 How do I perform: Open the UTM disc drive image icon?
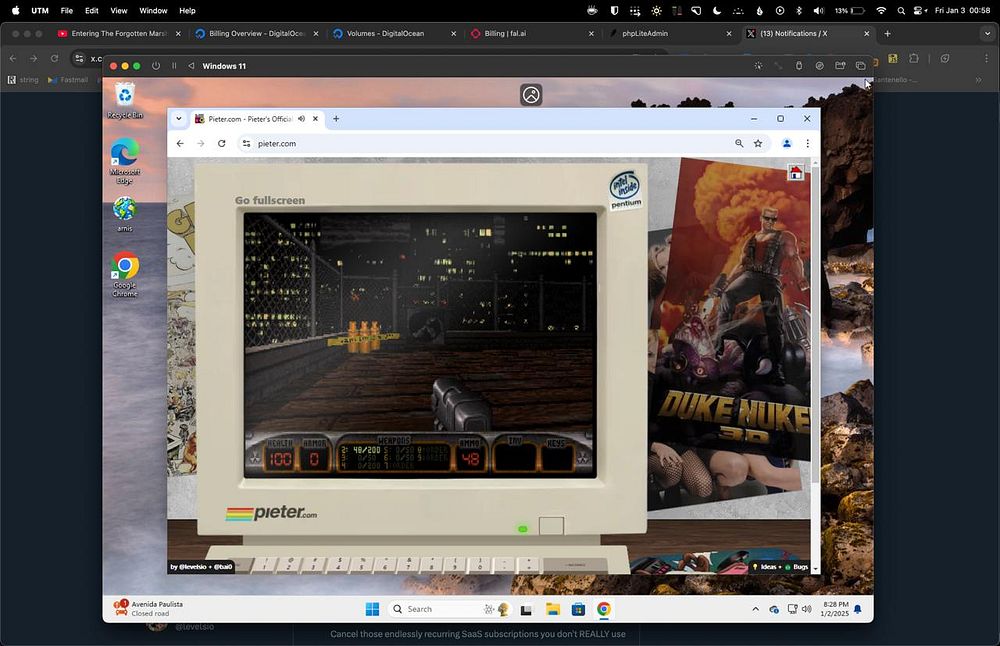(820, 66)
